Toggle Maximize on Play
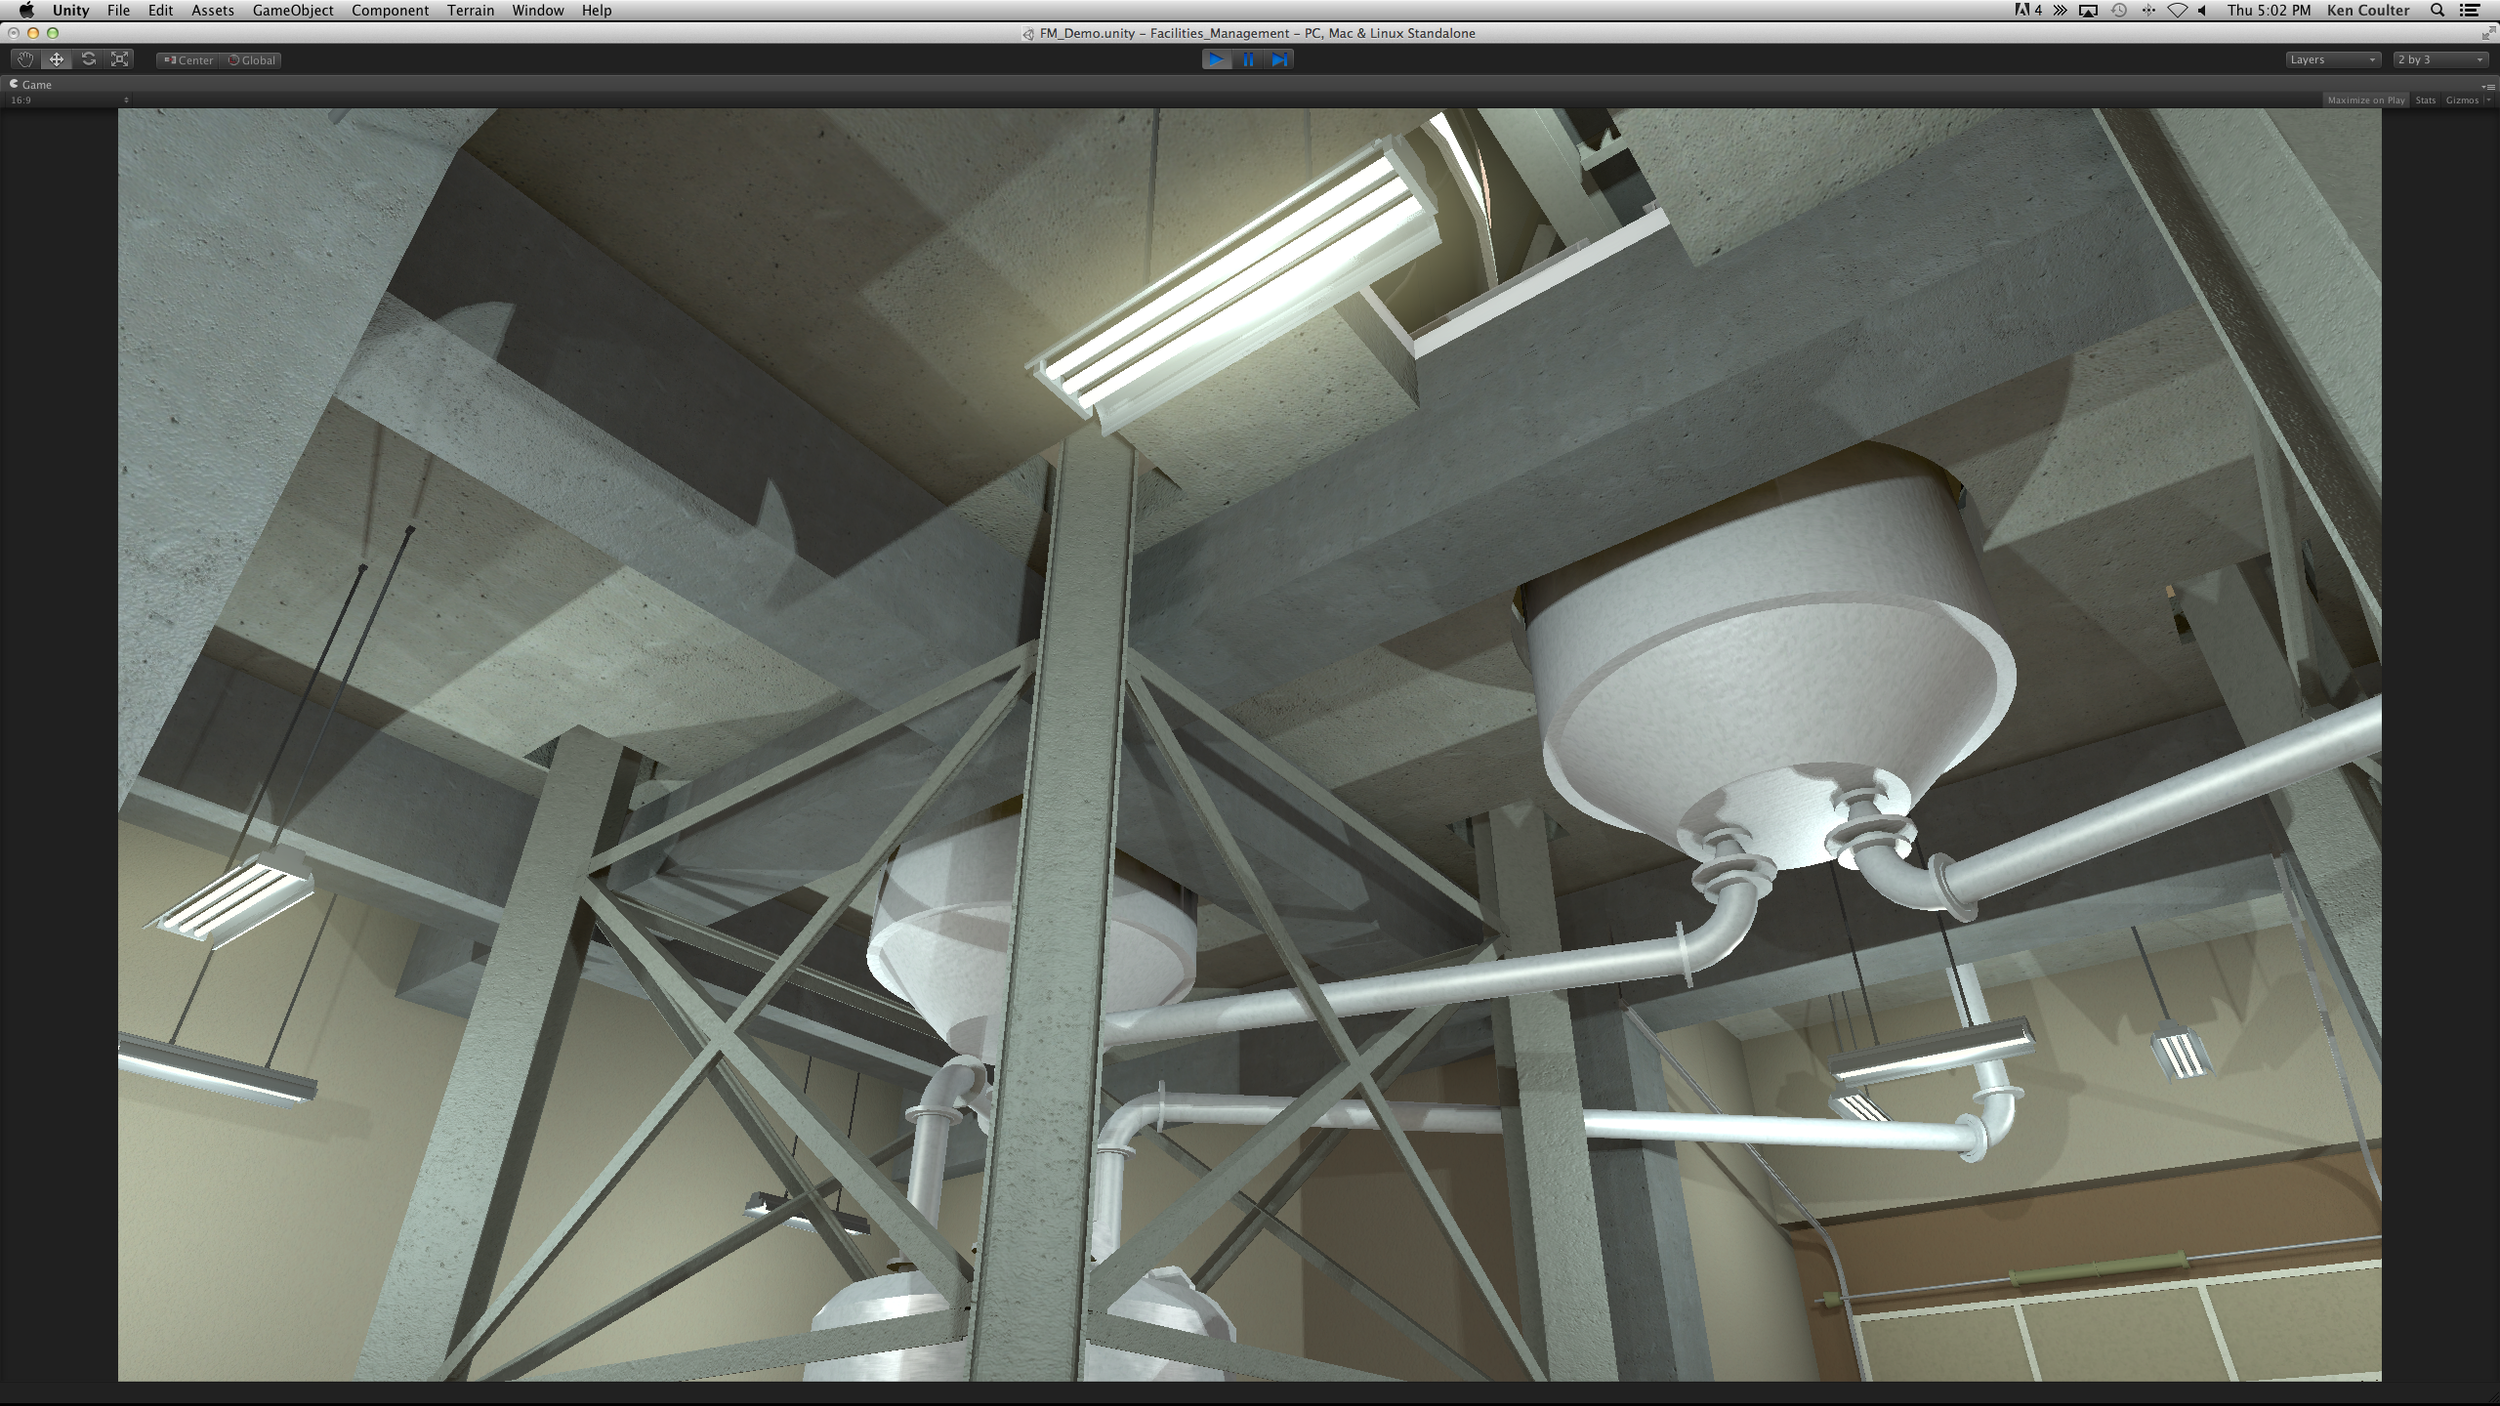This screenshot has width=2500, height=1406. pos(2365,100)
